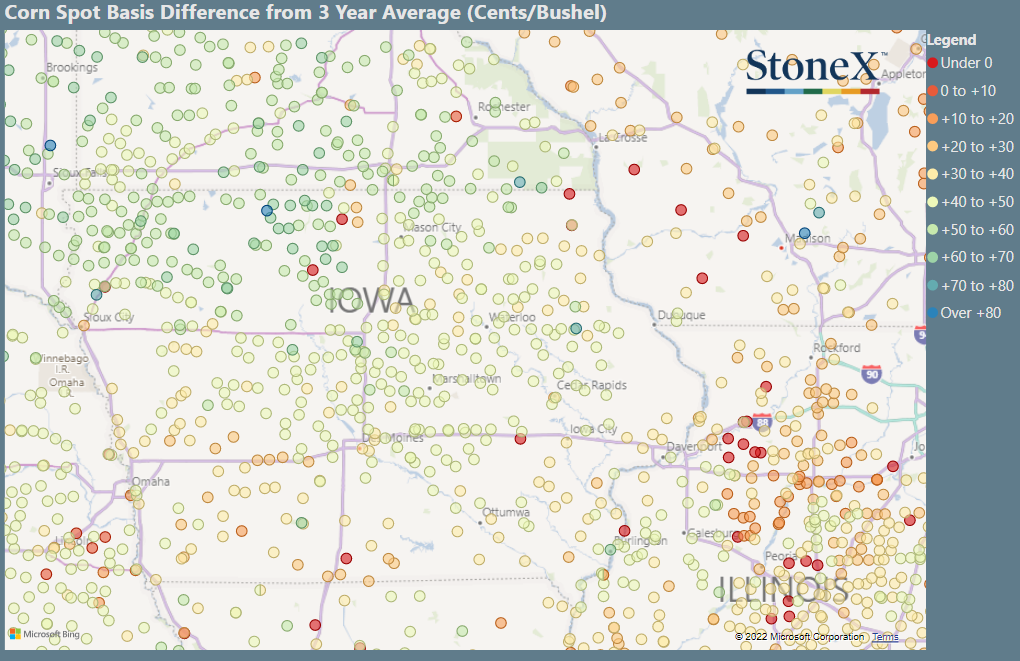Click the Microsoft Bing logo
Screen dimensions: 1020x661
44,634
